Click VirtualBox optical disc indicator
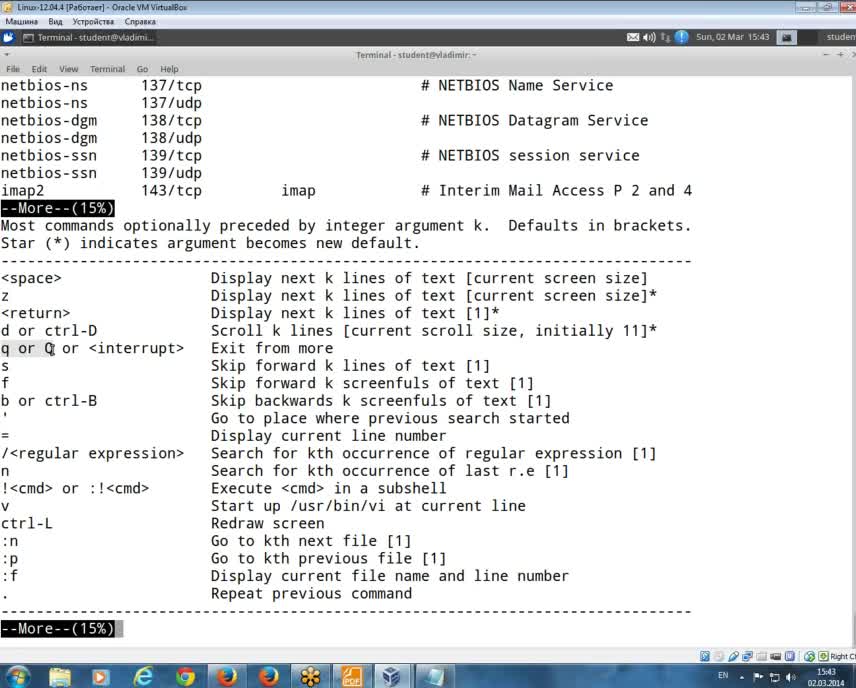This screenshot has height=688, width=856. tap(719, 656)
